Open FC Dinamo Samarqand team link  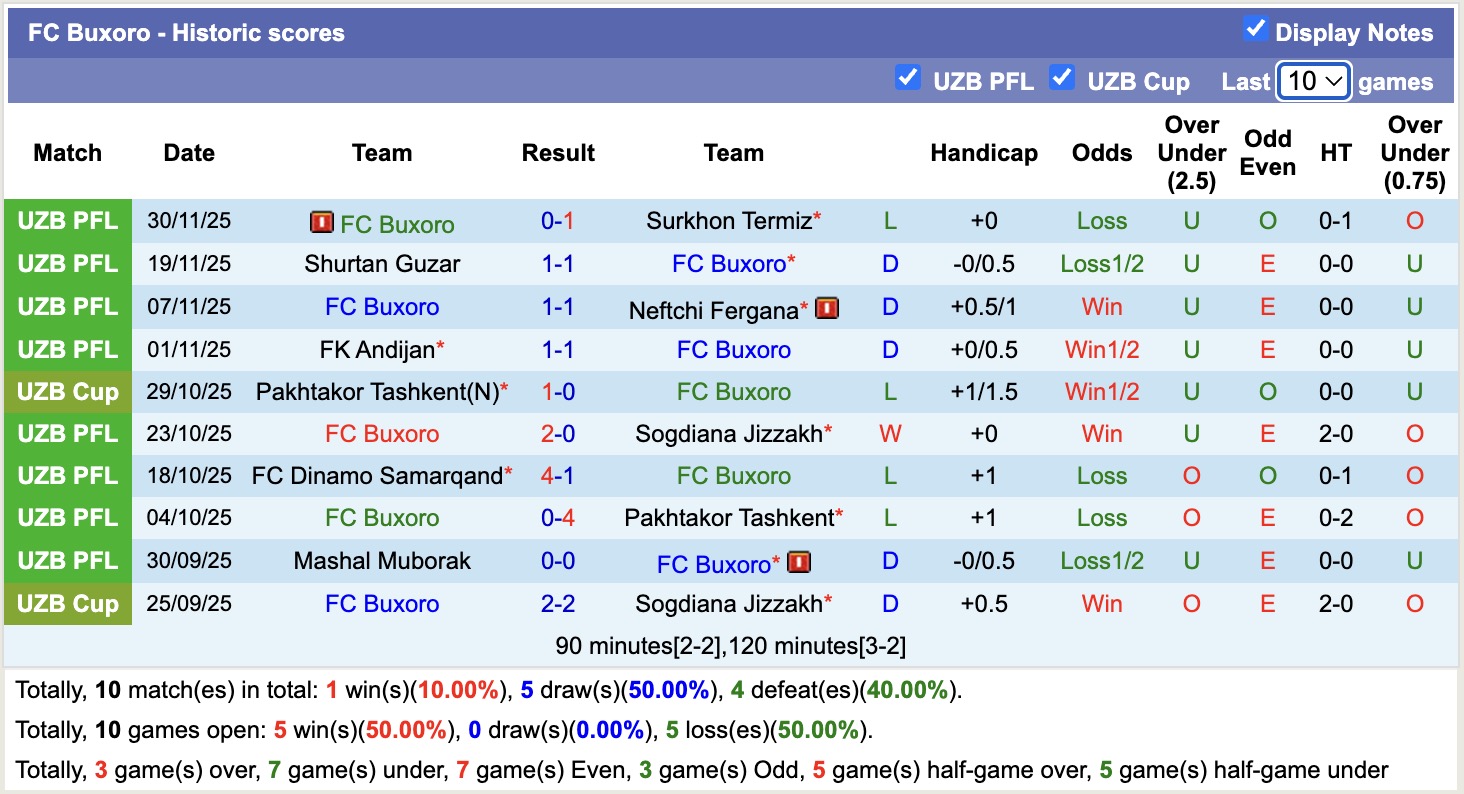[377, 476]
